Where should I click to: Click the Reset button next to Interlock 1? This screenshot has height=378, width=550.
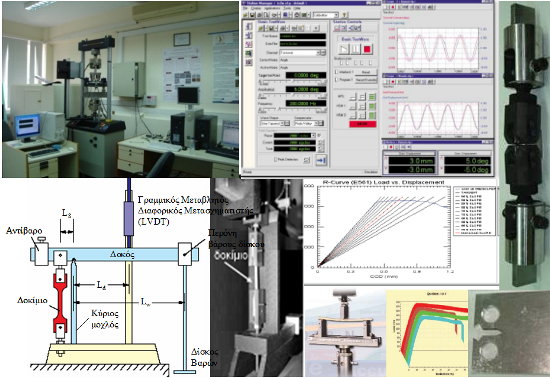(x=365, y=72)
